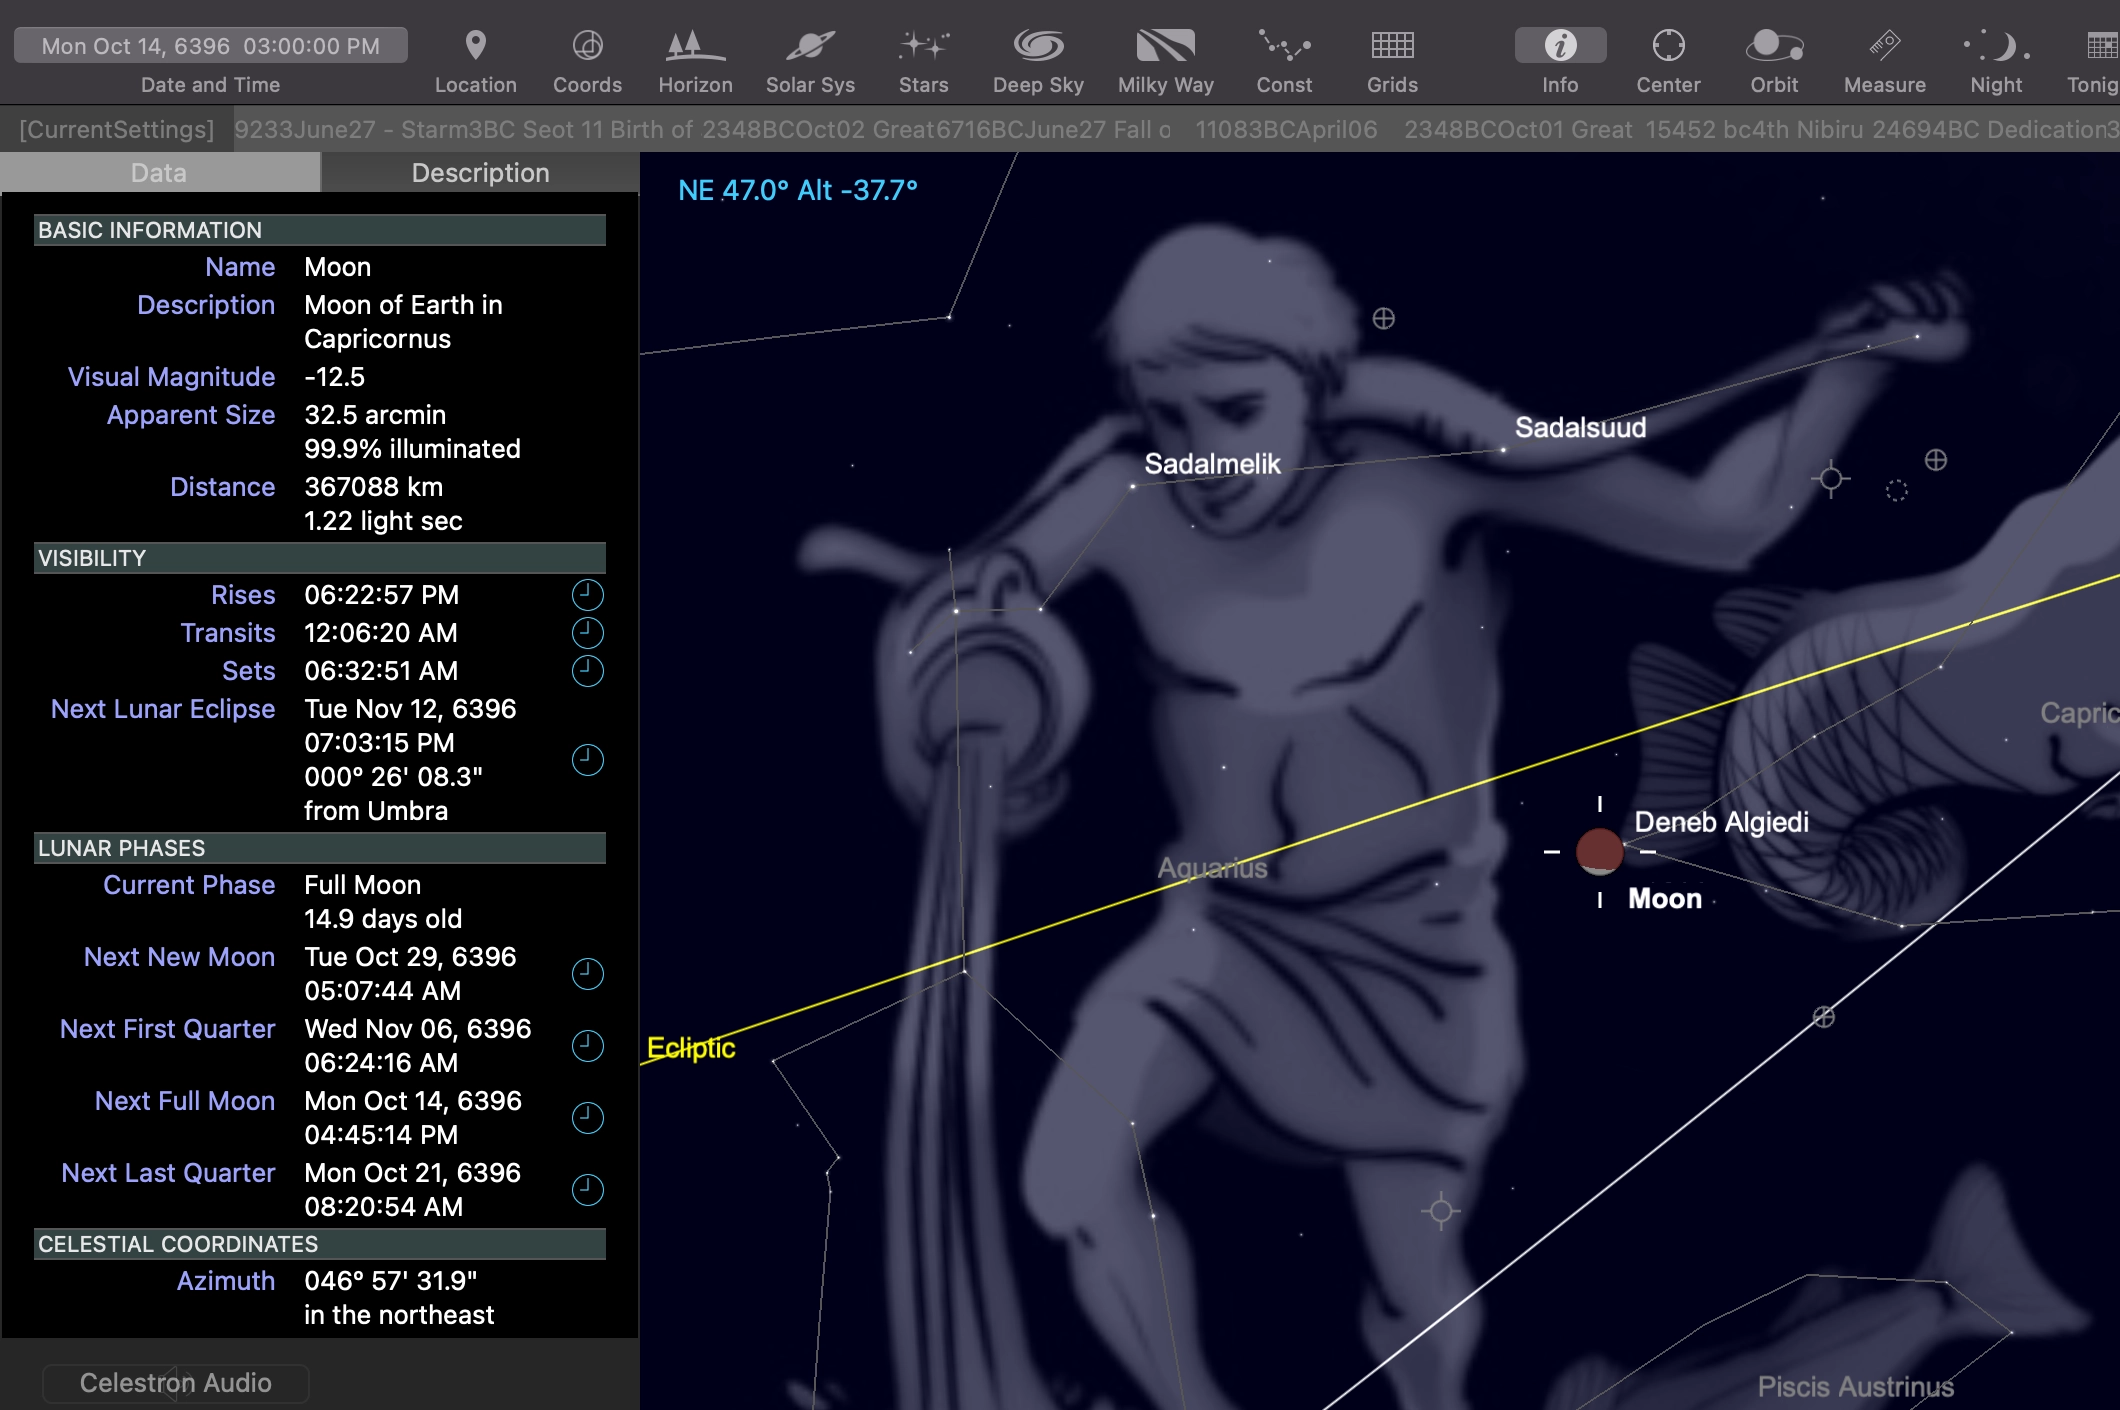Jump to Next First Quarter clock icon
This screenshot has width=2120, height=1410.
pyautogui.click(x=587, y=1046)
